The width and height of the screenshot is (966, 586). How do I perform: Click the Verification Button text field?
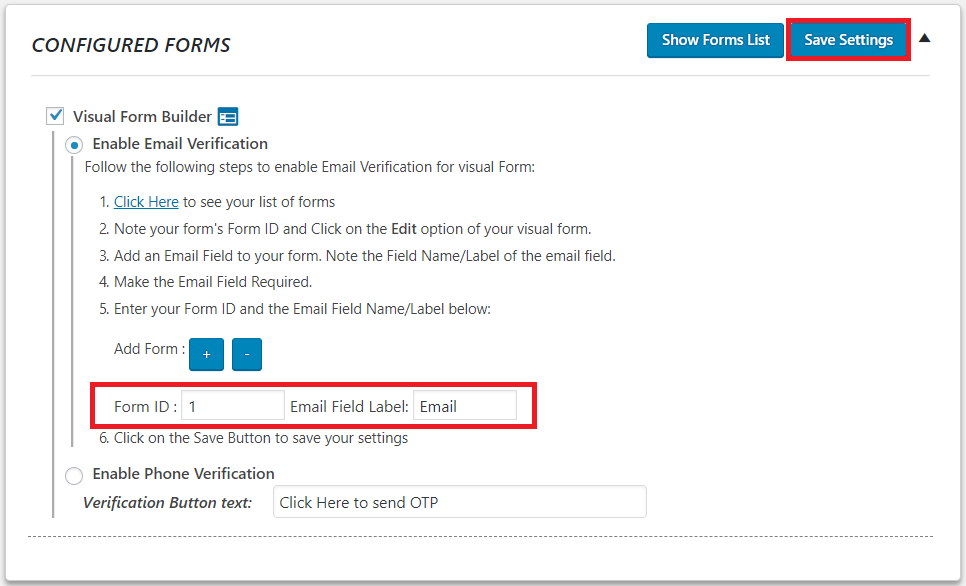[x=459, y=502]
